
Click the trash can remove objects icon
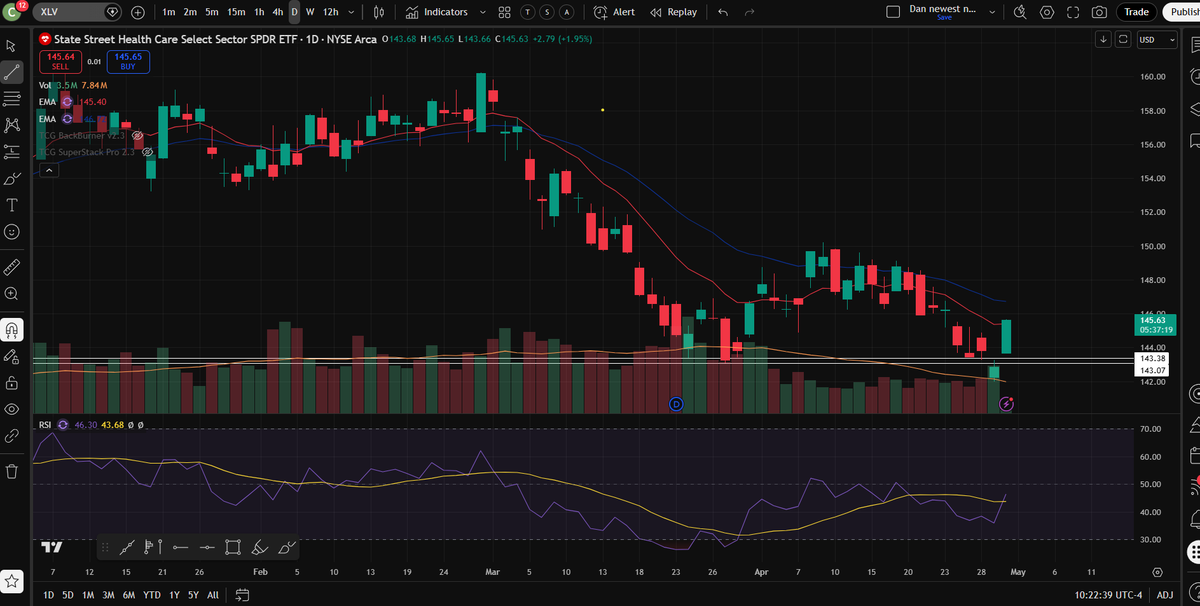(x=12, y=471)
